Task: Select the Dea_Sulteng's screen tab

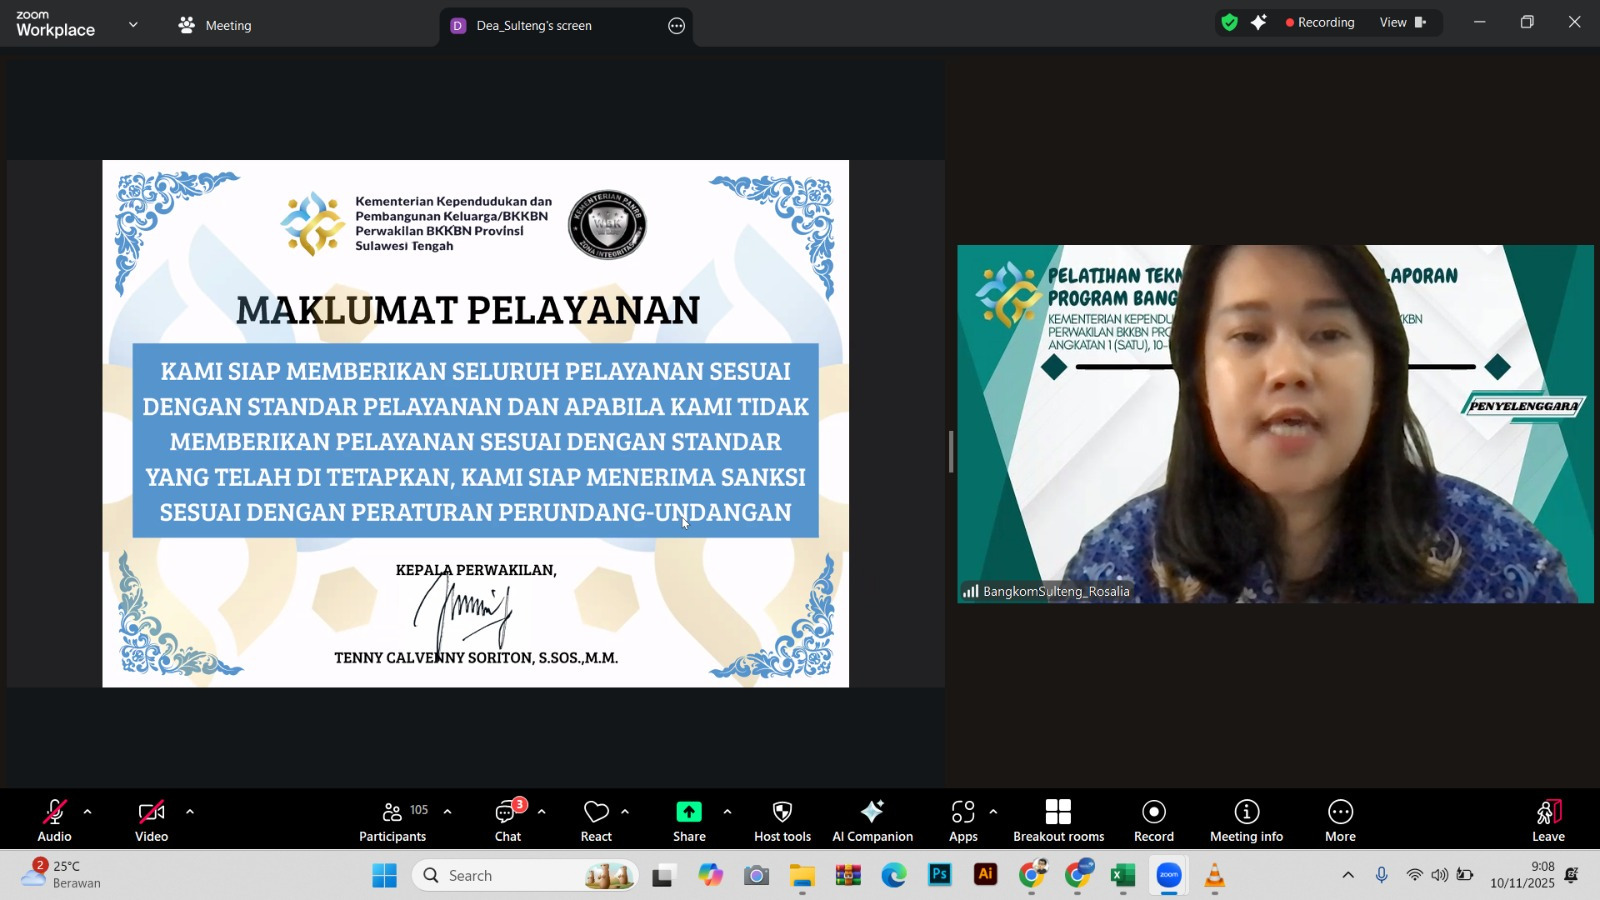Action: click(x=534, y=26)
